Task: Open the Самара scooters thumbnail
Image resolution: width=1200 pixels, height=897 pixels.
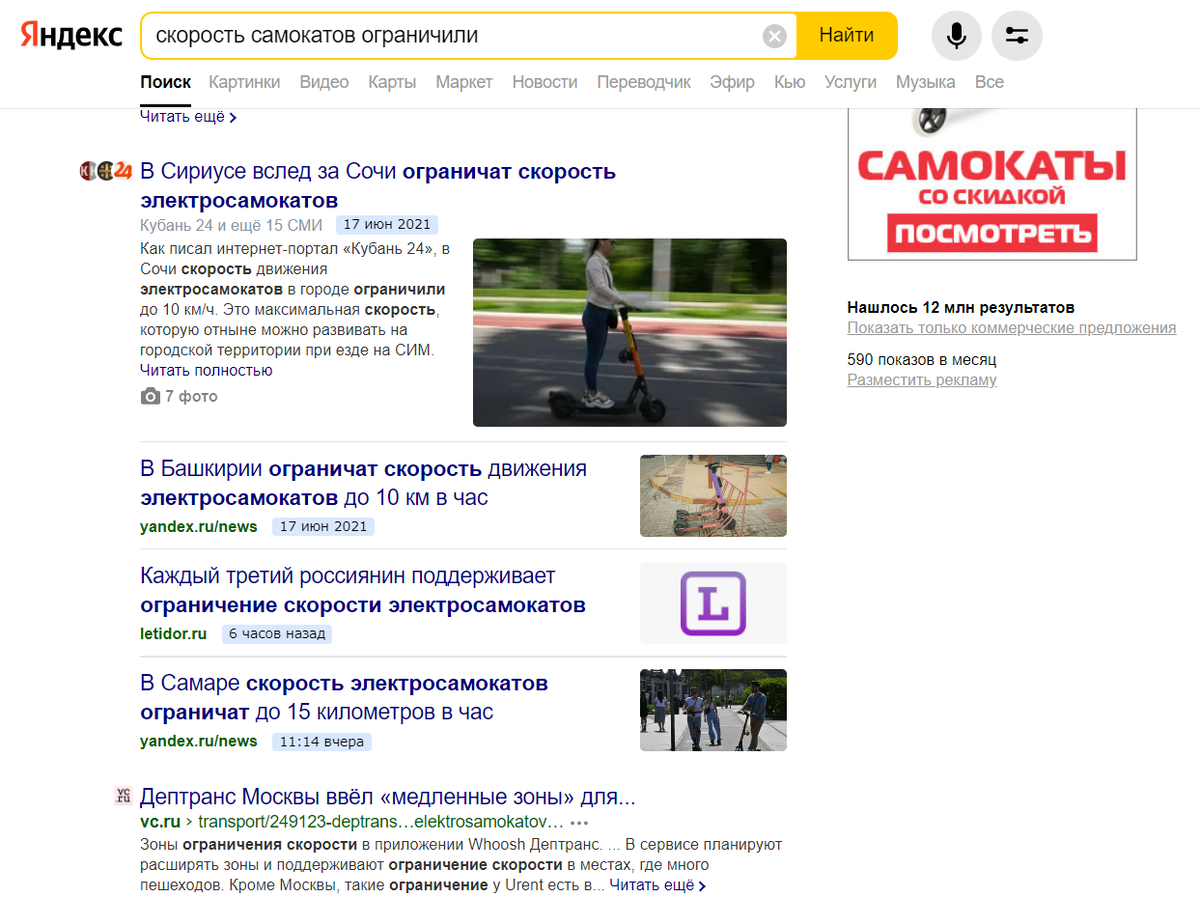Action: click(x=713, y=710)
